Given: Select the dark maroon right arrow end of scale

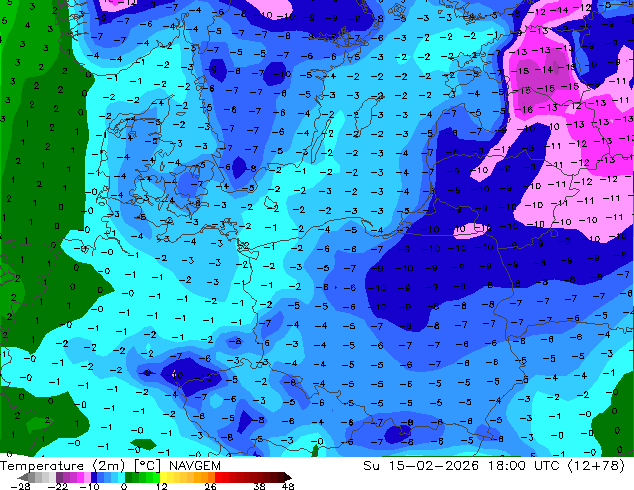Looking at the screenshot, I should (288, 477).
